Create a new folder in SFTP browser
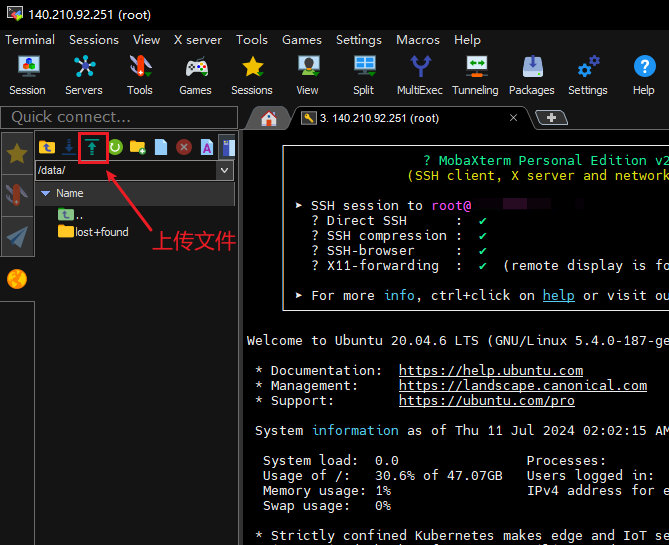This screenshot has width=669, height=545. (138, 147)
